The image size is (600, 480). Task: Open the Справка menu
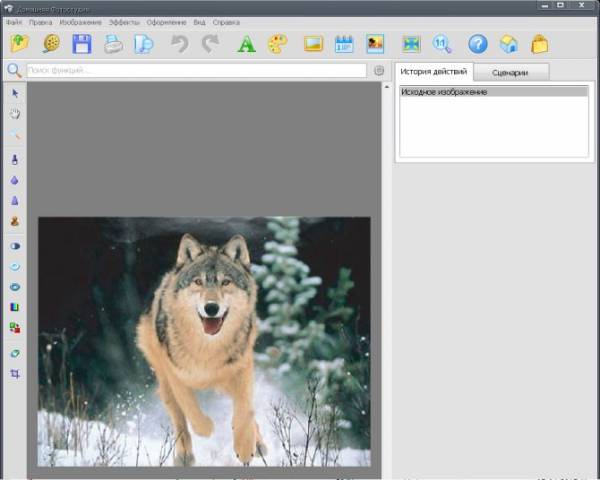226,23
